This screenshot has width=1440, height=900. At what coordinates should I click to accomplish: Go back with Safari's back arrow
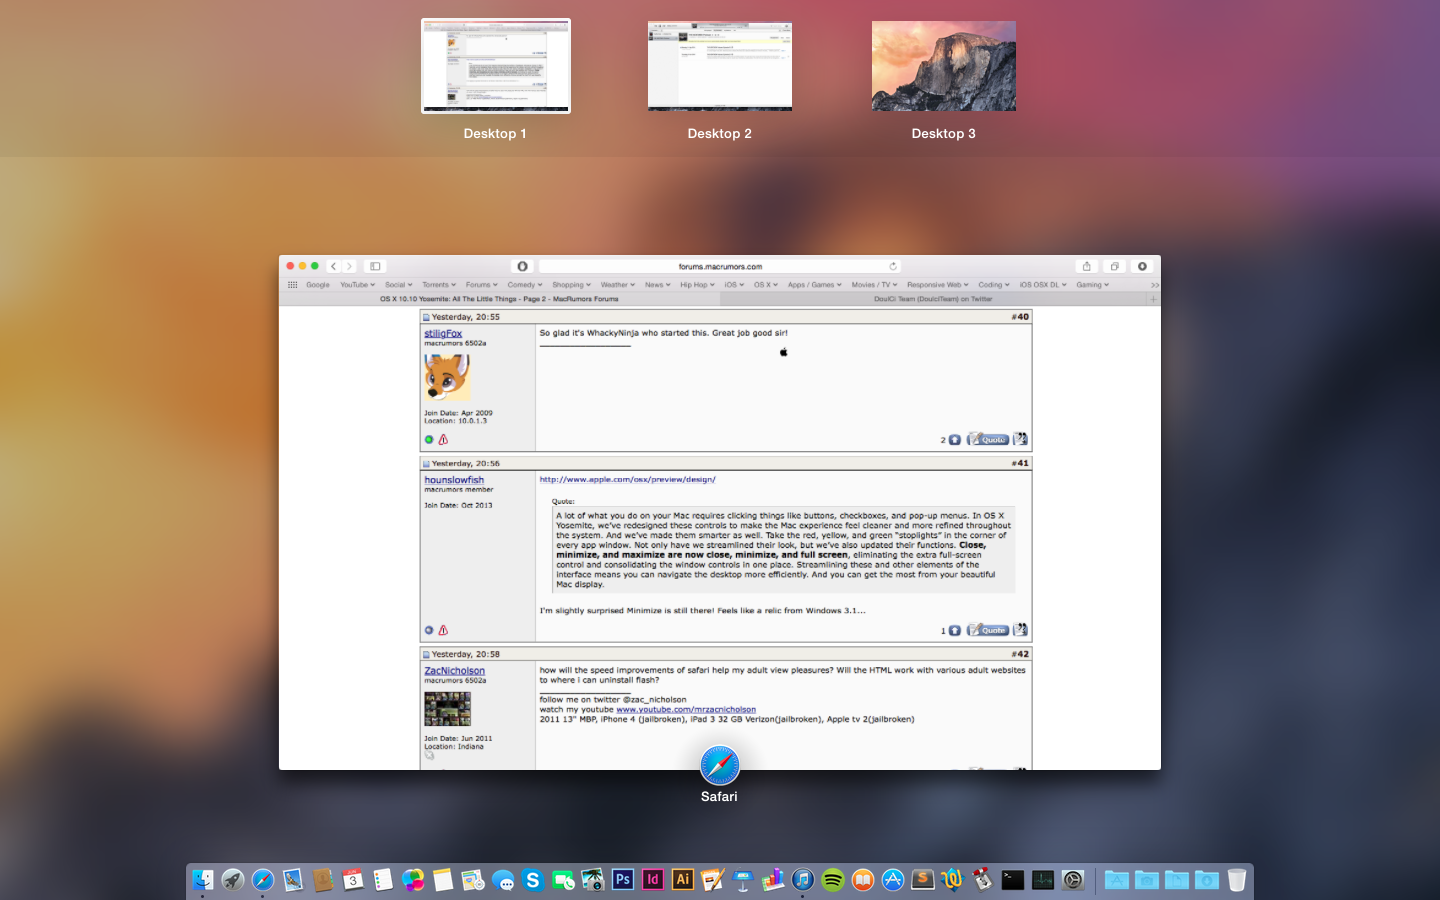click(334, 266)
